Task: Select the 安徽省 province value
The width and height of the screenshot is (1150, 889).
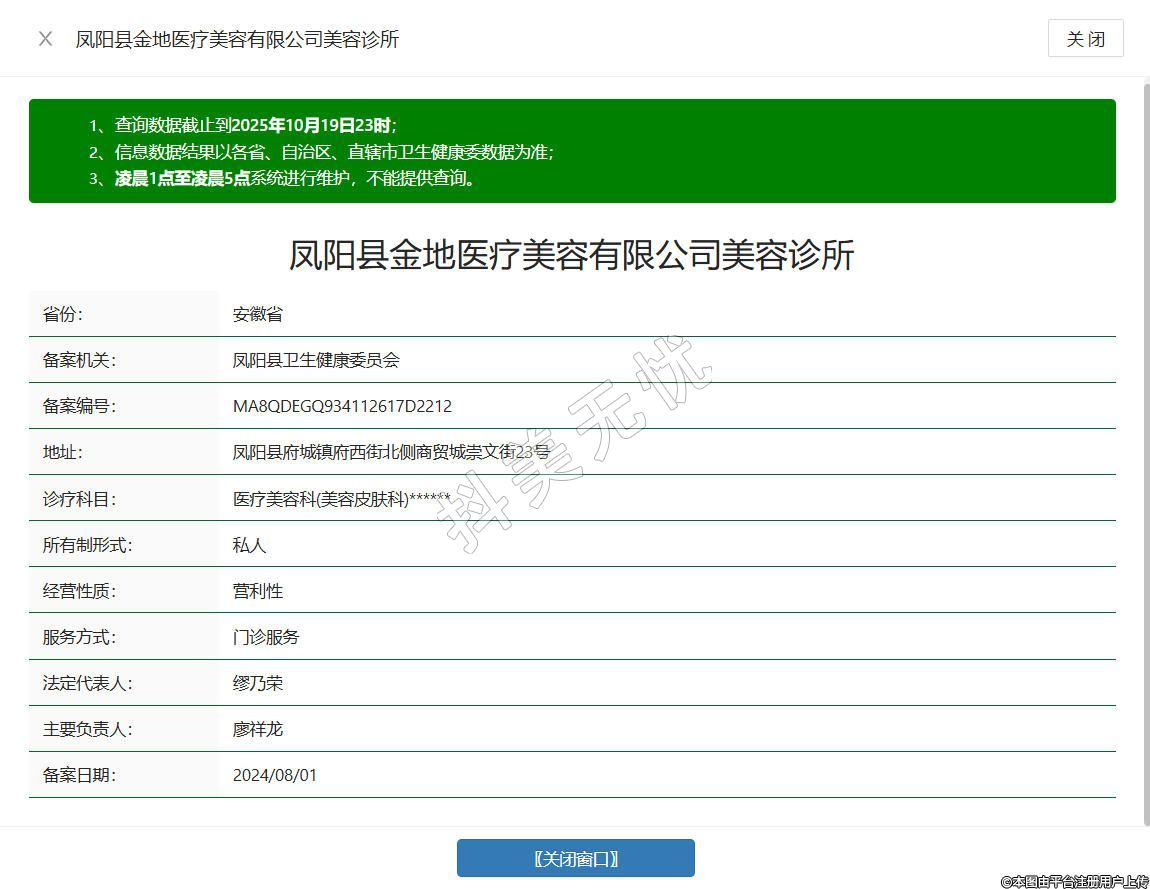Action: tap(258, 314)
